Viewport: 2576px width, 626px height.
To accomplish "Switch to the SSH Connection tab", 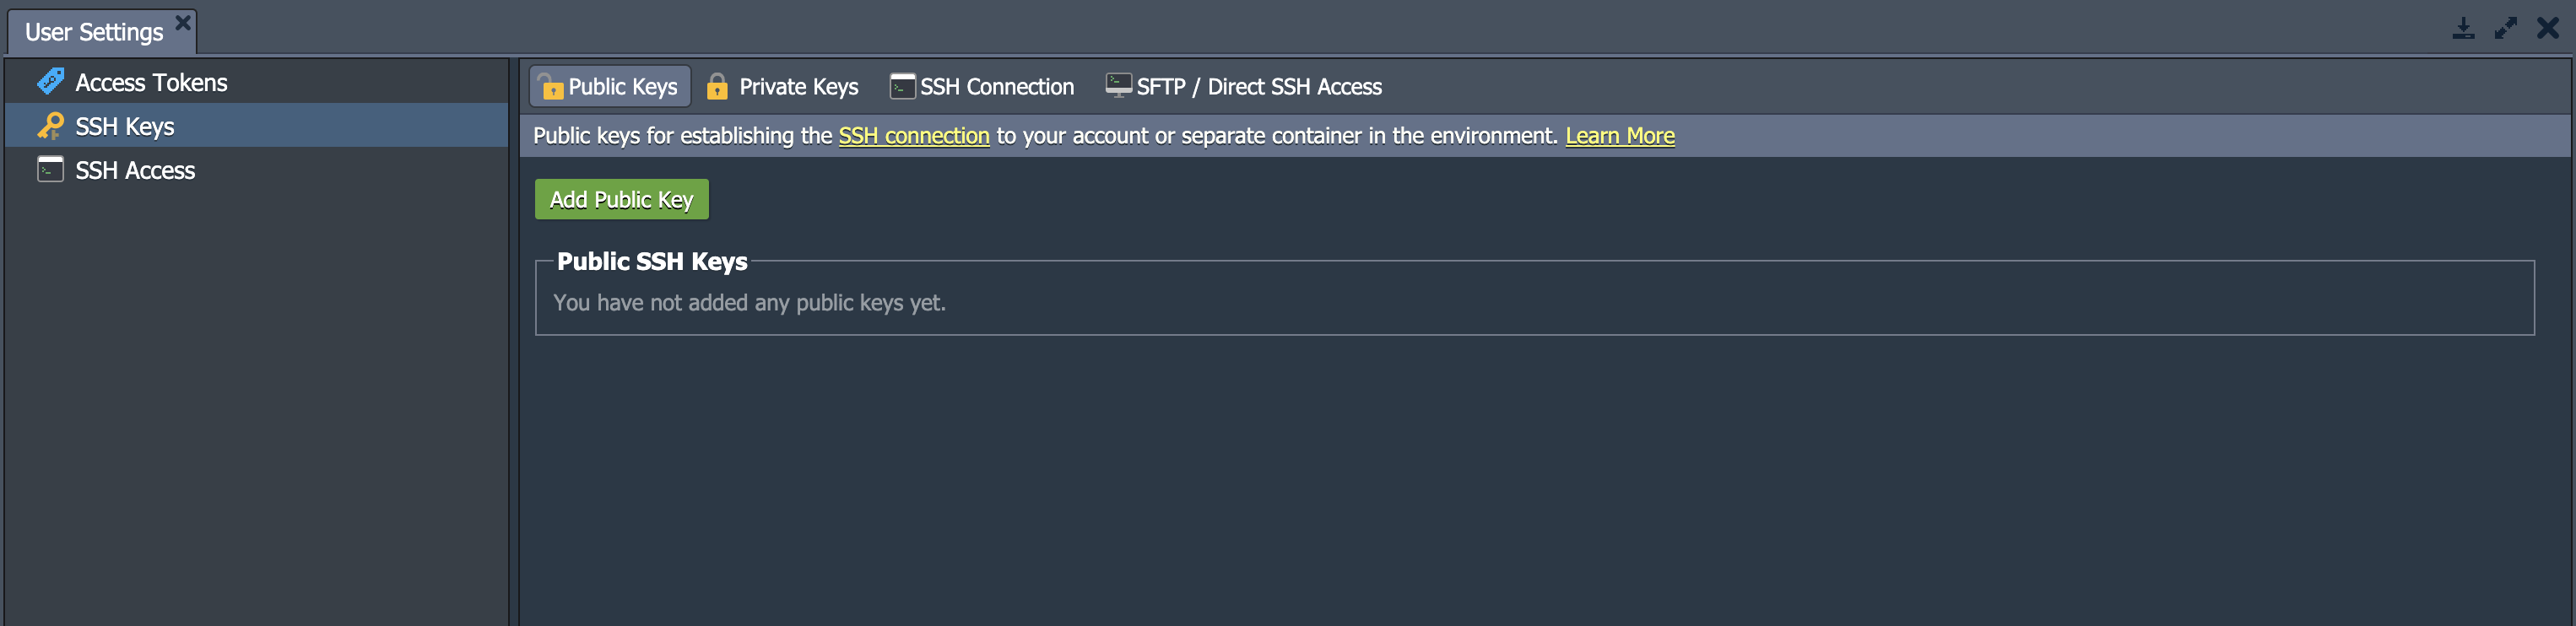I will tap(982, 87).
